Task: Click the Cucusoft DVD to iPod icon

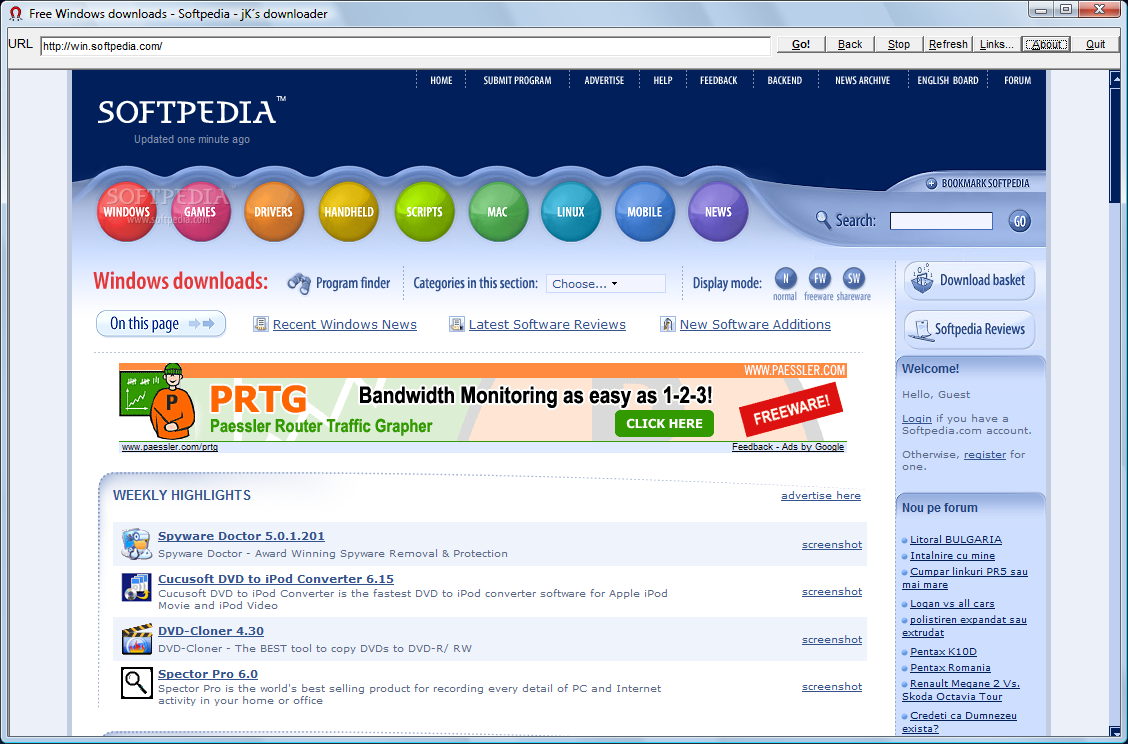Action: 136,587
